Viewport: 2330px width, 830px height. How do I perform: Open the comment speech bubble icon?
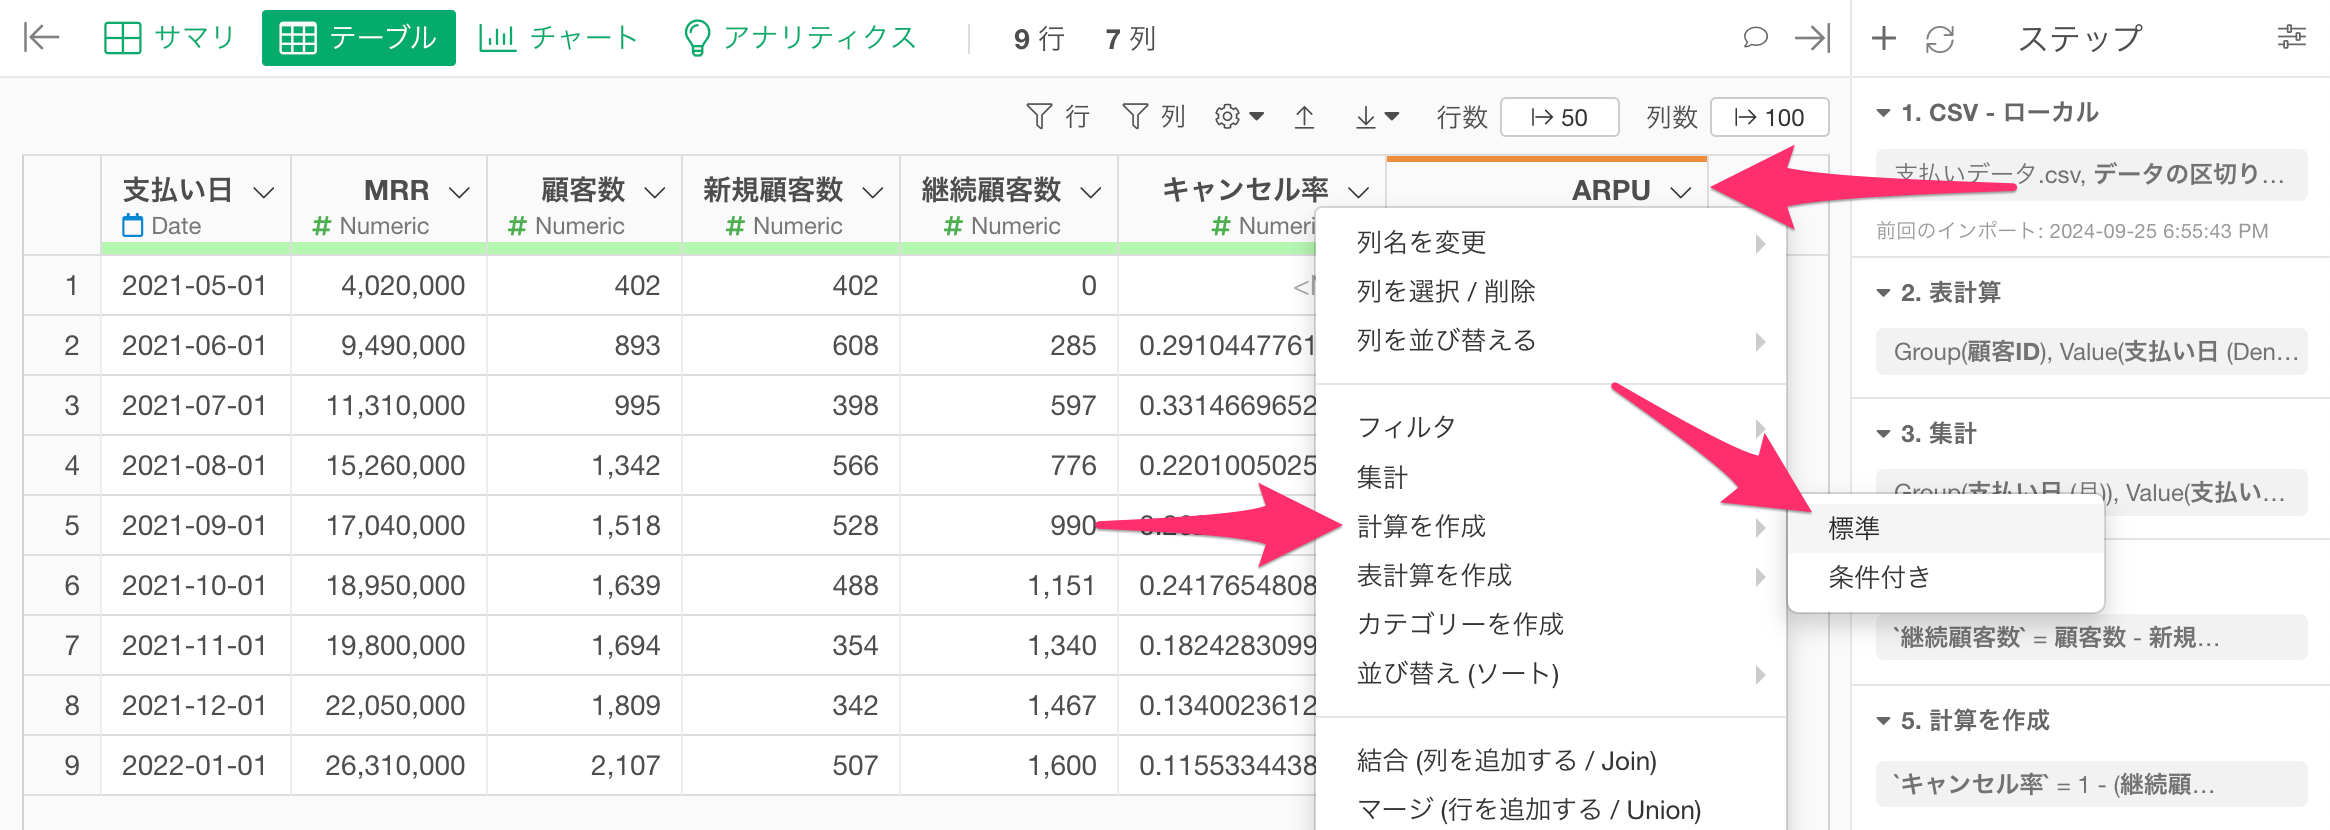(x=1755, y=38)
